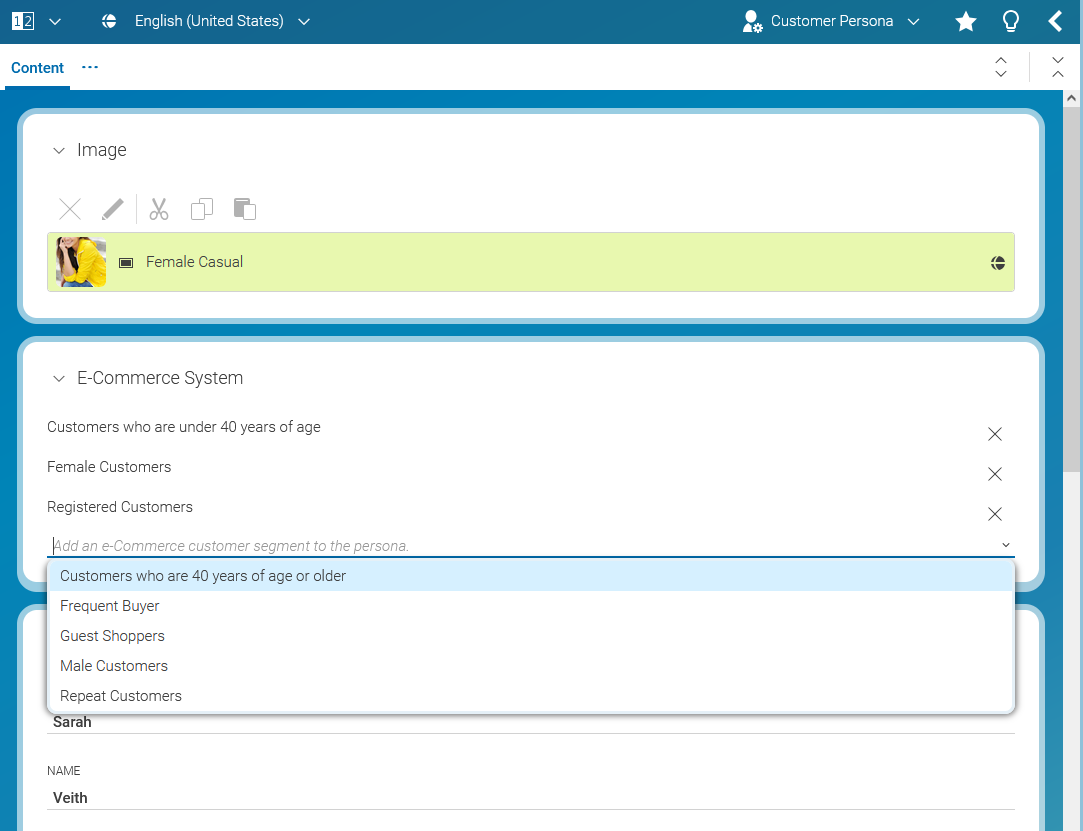
Task: Remove the Female Customers segment
Action: (995, 474)
